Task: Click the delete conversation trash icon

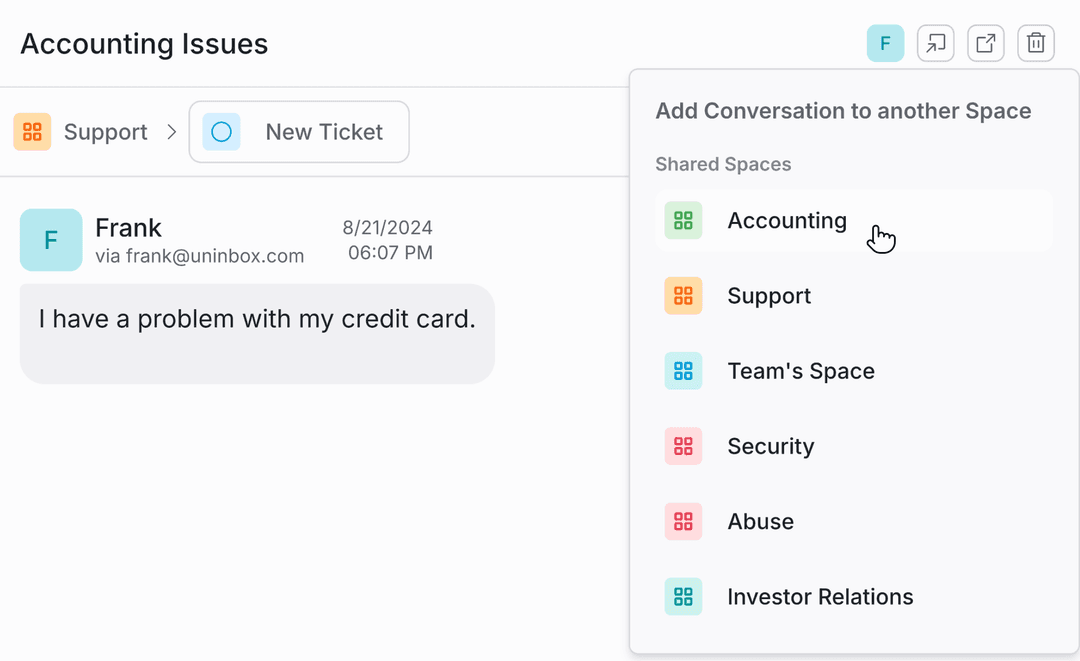Action: 1036,44
